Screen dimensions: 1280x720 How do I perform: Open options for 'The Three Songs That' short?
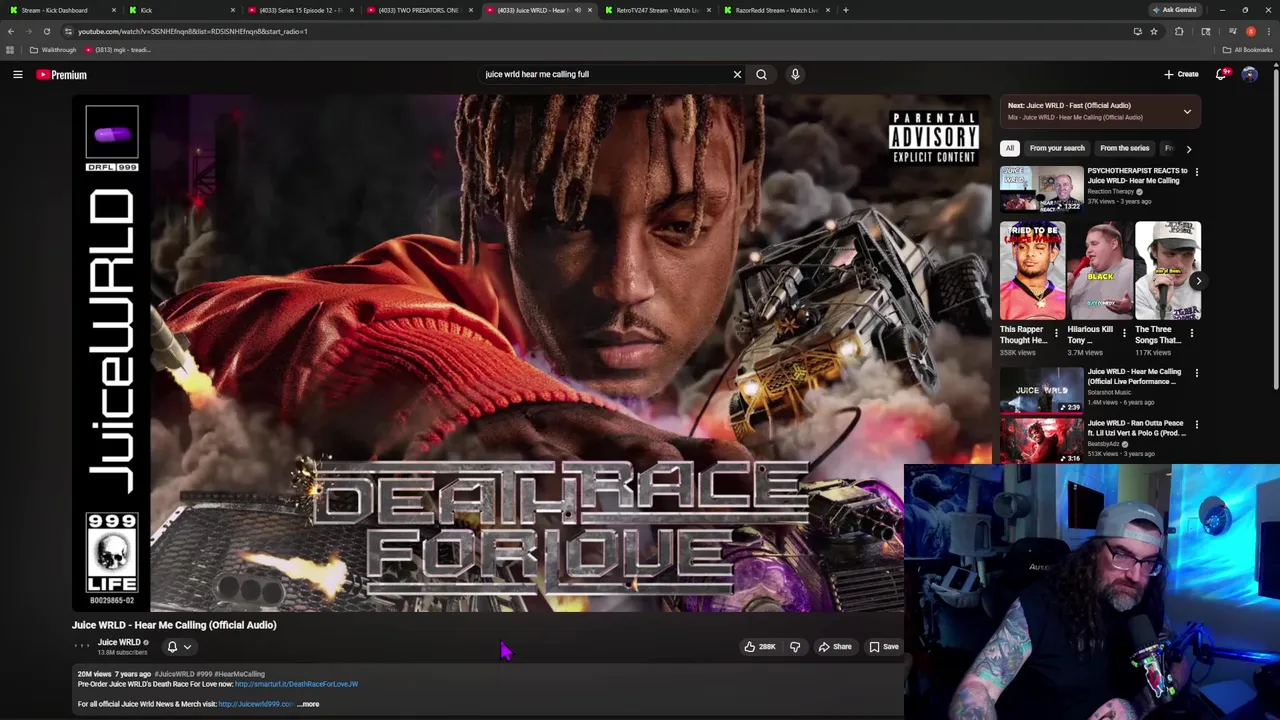point(1191,333)
